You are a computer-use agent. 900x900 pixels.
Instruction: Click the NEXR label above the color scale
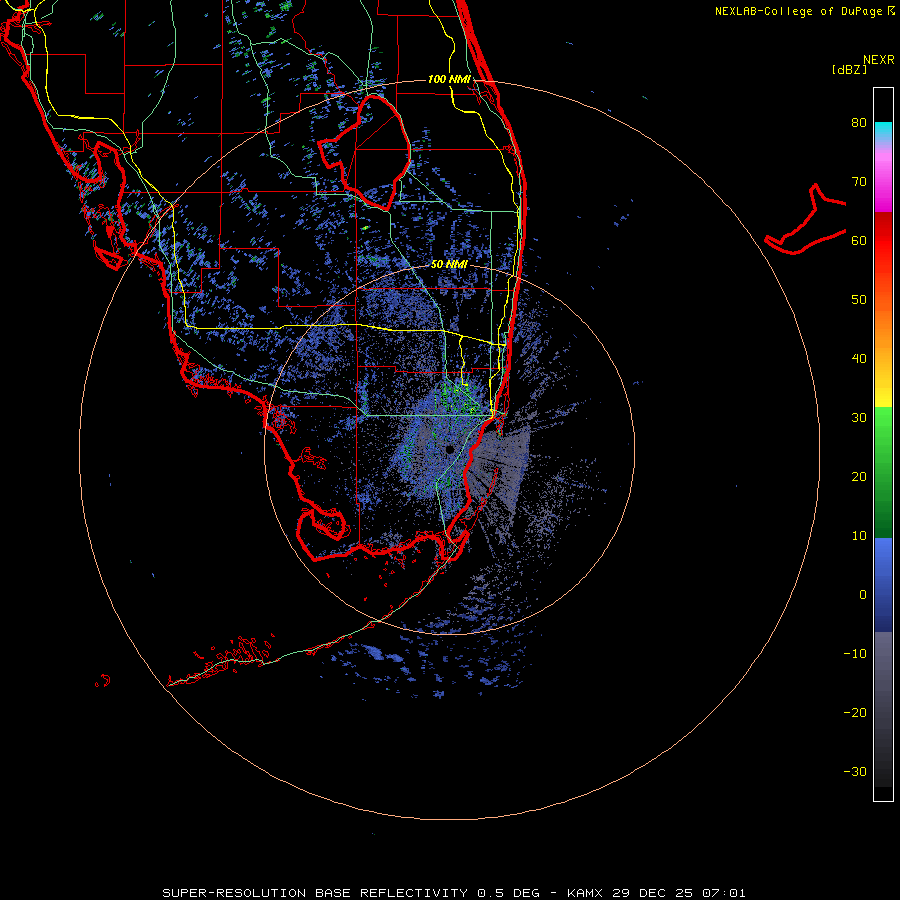click(879, 60)
